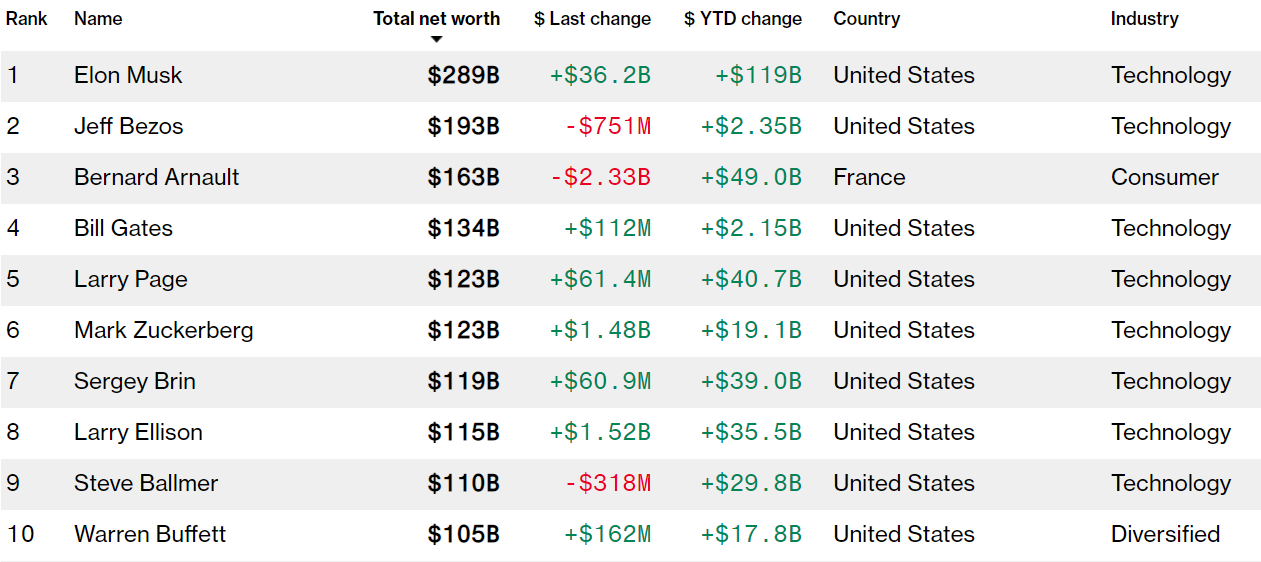Click France in Bernard Arnault's row
This screenshot has height=562, width=1261.
869,178
